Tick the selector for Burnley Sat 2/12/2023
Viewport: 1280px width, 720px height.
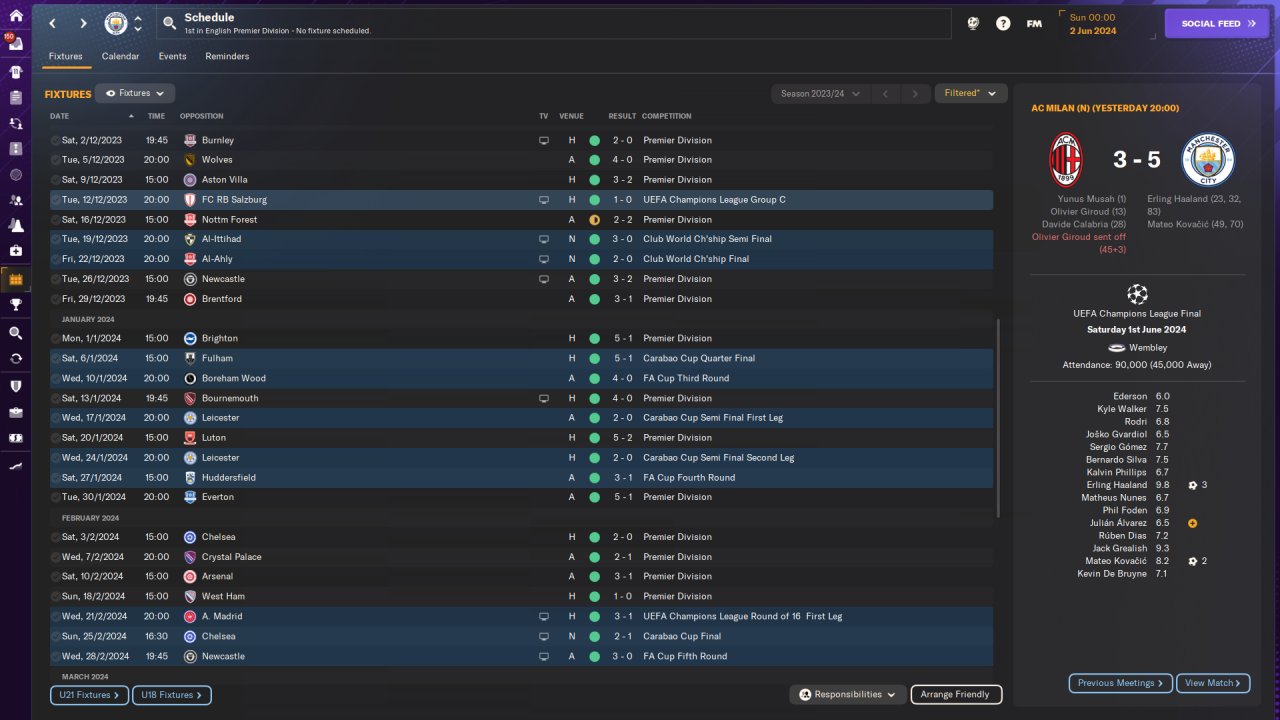(x=56, y=140)
